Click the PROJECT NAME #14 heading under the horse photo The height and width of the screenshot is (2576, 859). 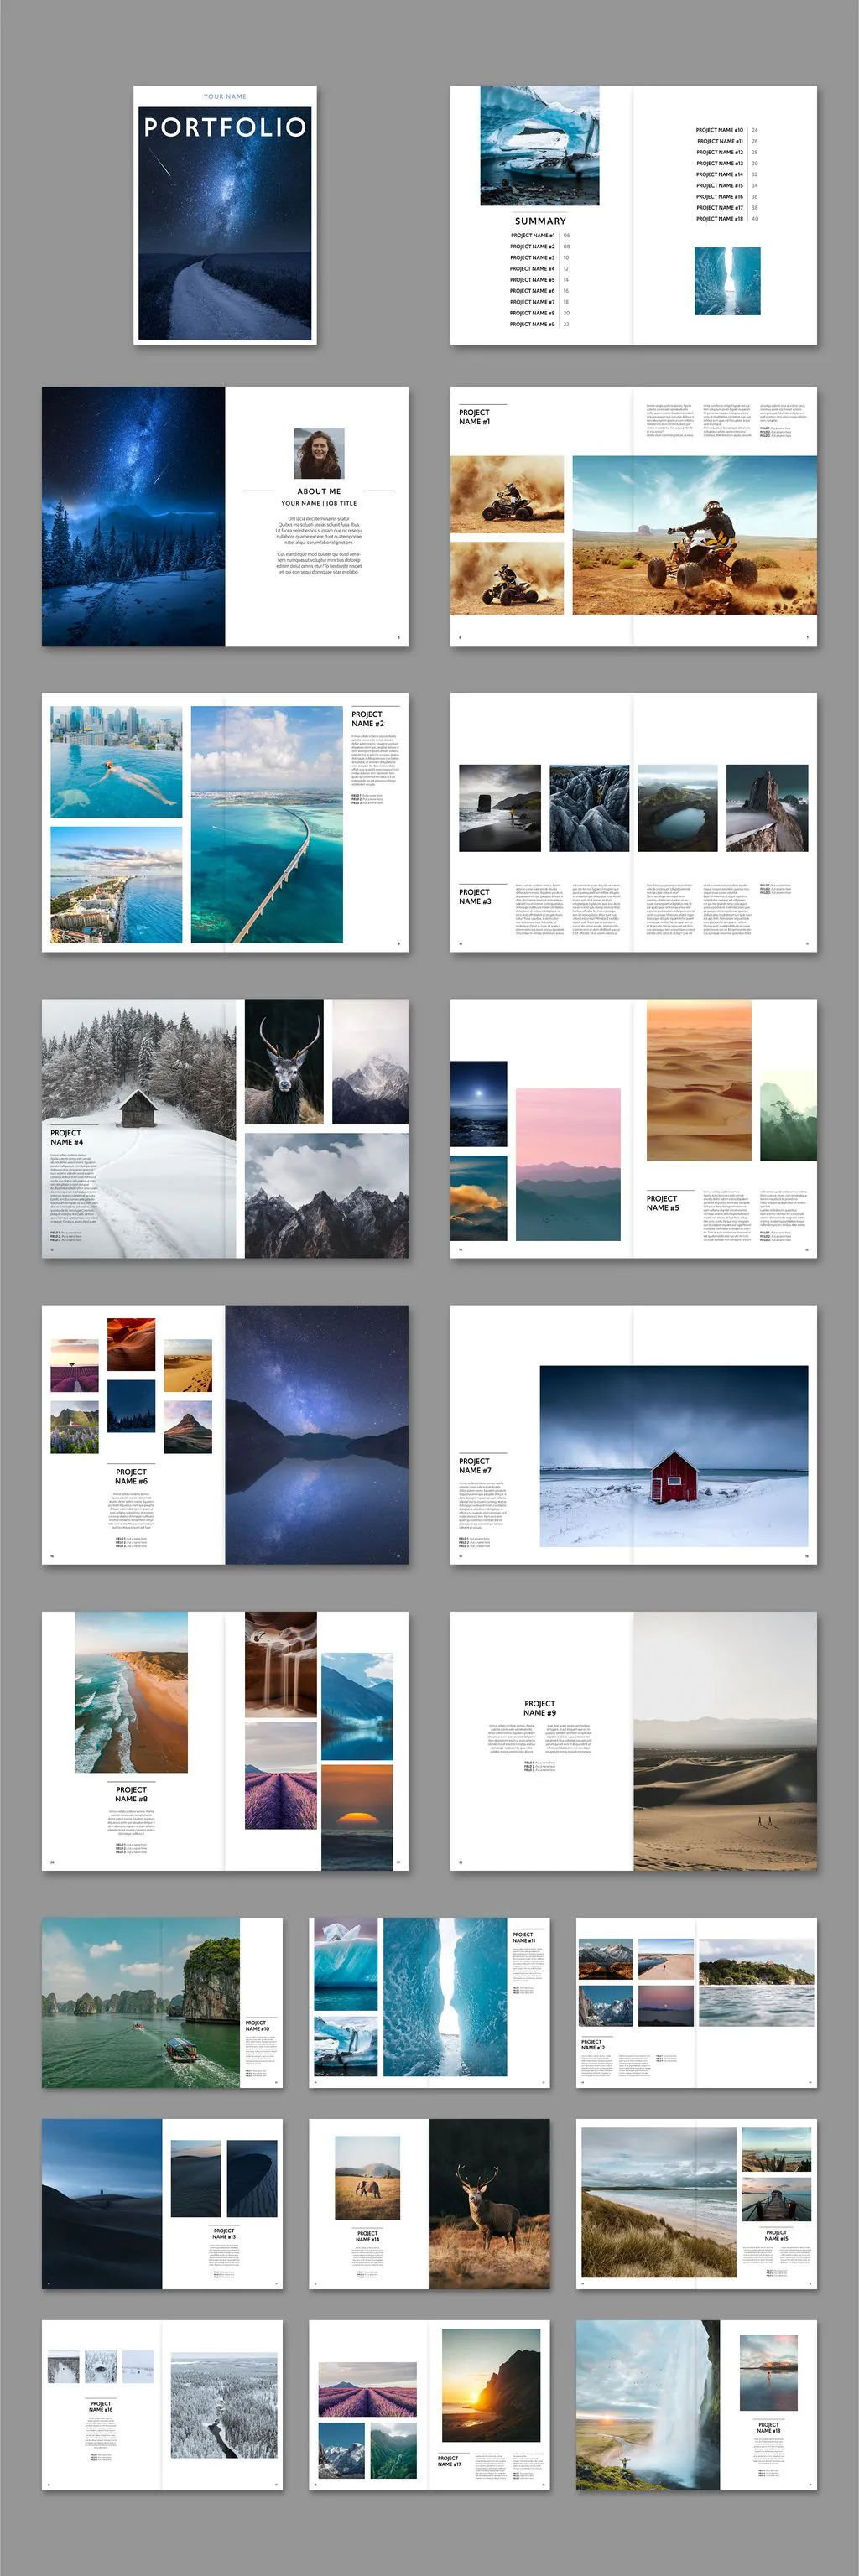[x=367, y=2235]
